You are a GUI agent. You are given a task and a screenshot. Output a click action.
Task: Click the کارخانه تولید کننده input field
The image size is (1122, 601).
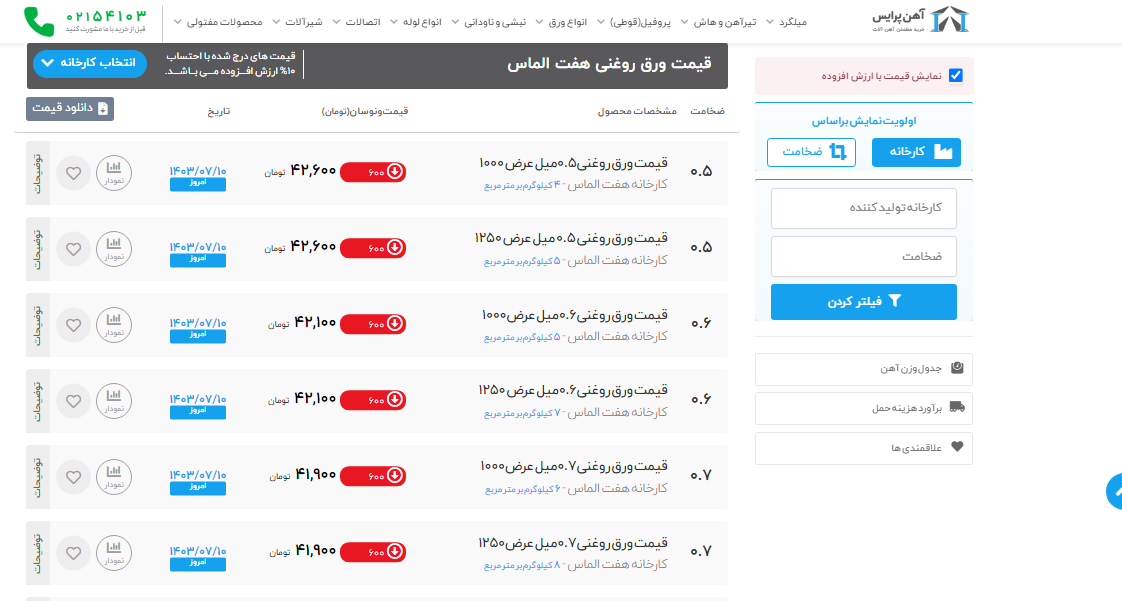863,208
